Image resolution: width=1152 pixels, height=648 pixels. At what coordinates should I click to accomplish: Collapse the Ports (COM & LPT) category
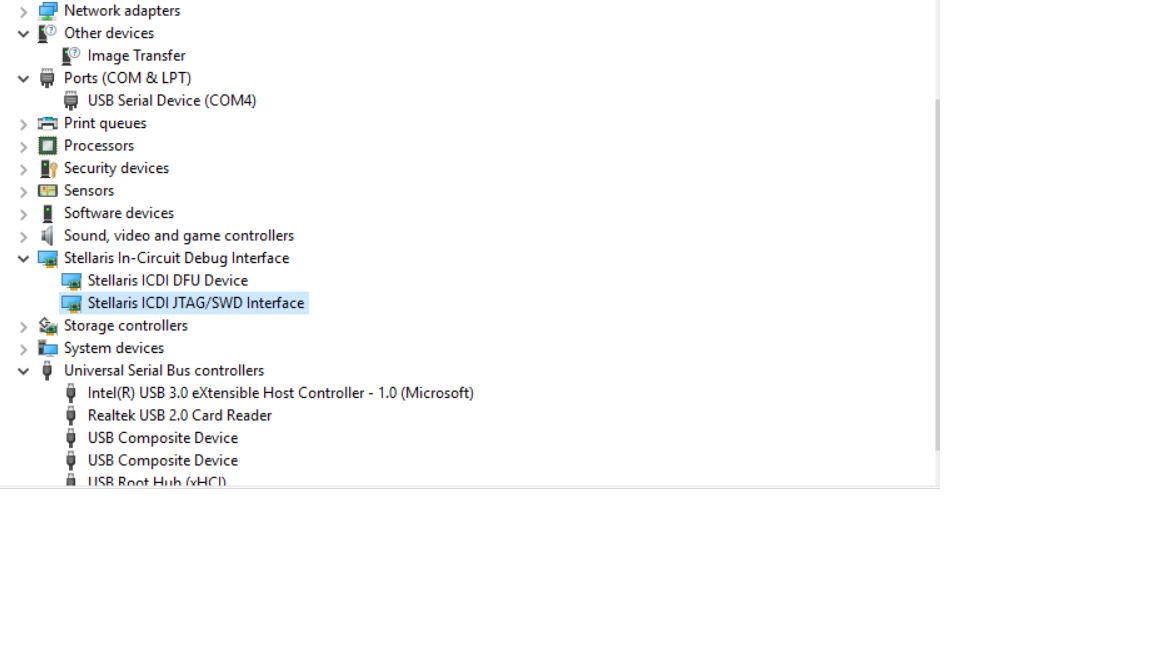(23, 78)
